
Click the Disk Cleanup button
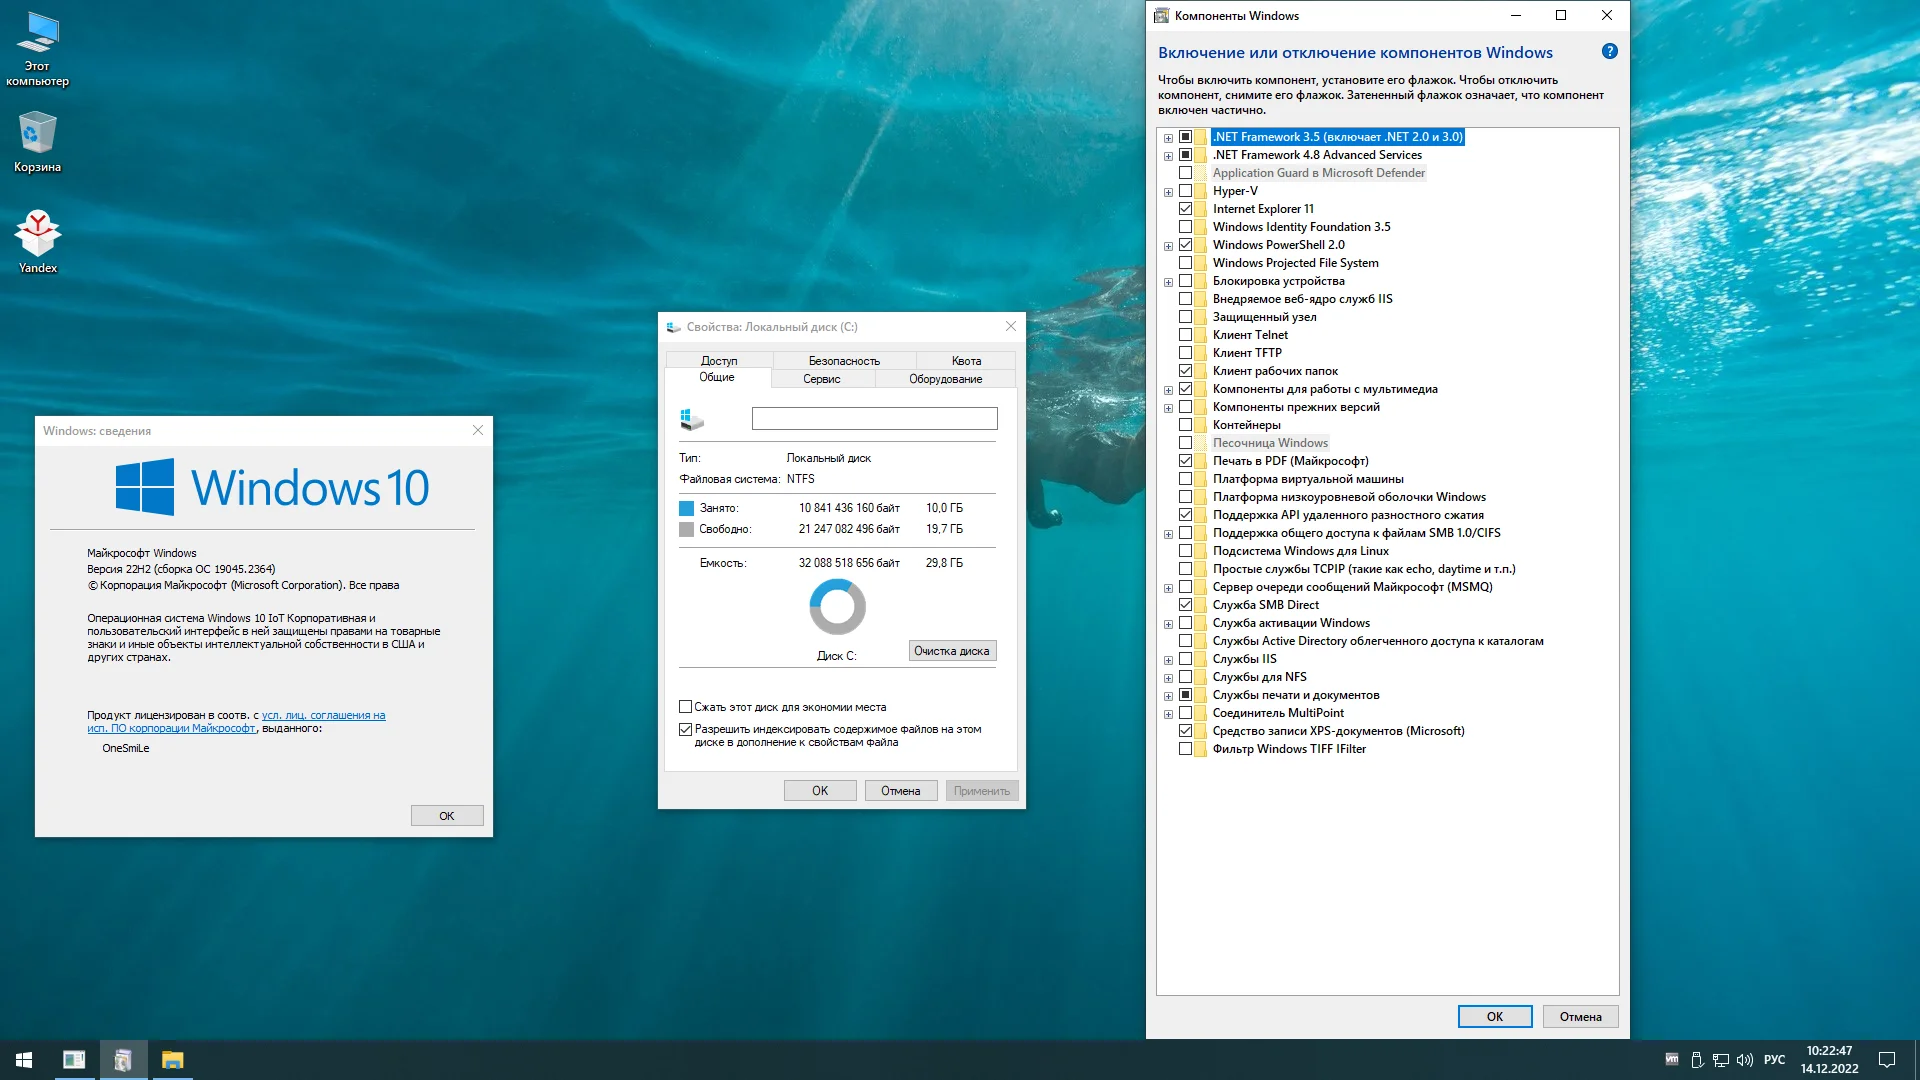(x=951, y=651)
